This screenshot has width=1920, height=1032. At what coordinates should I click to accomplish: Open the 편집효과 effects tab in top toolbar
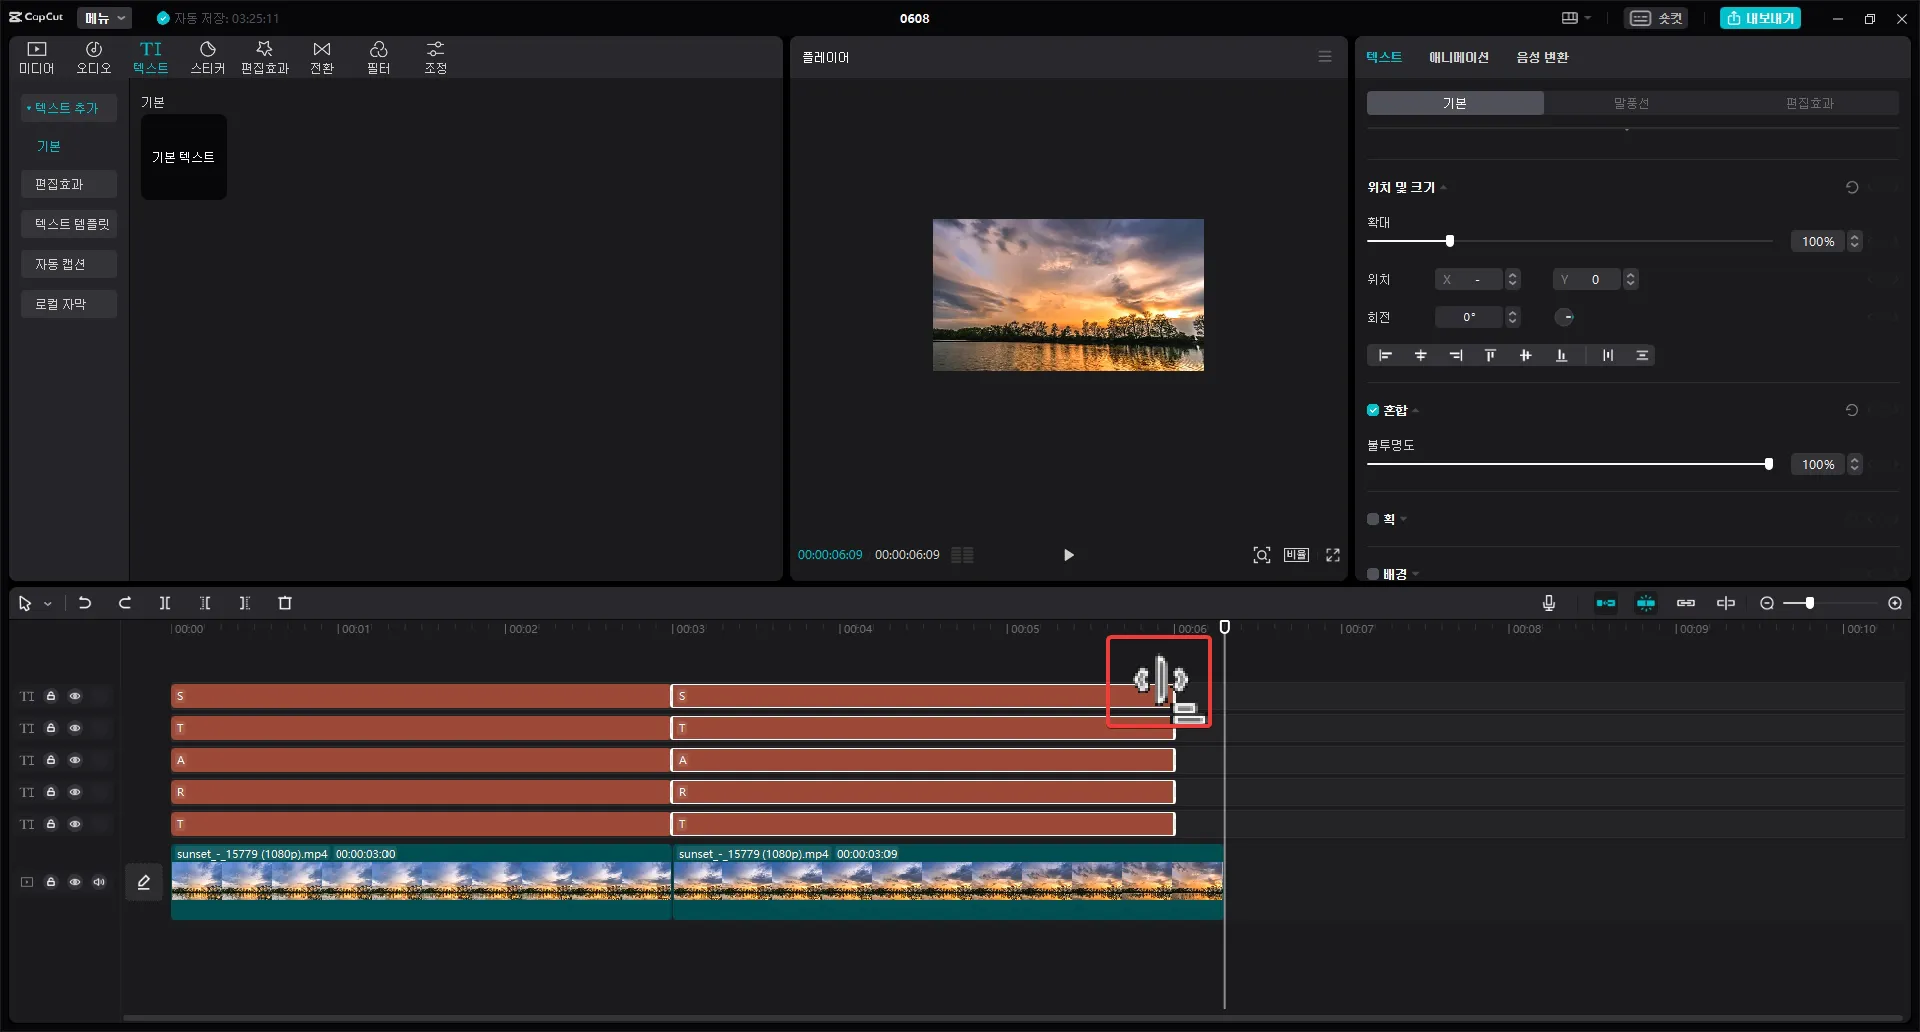tap(265, 58)
